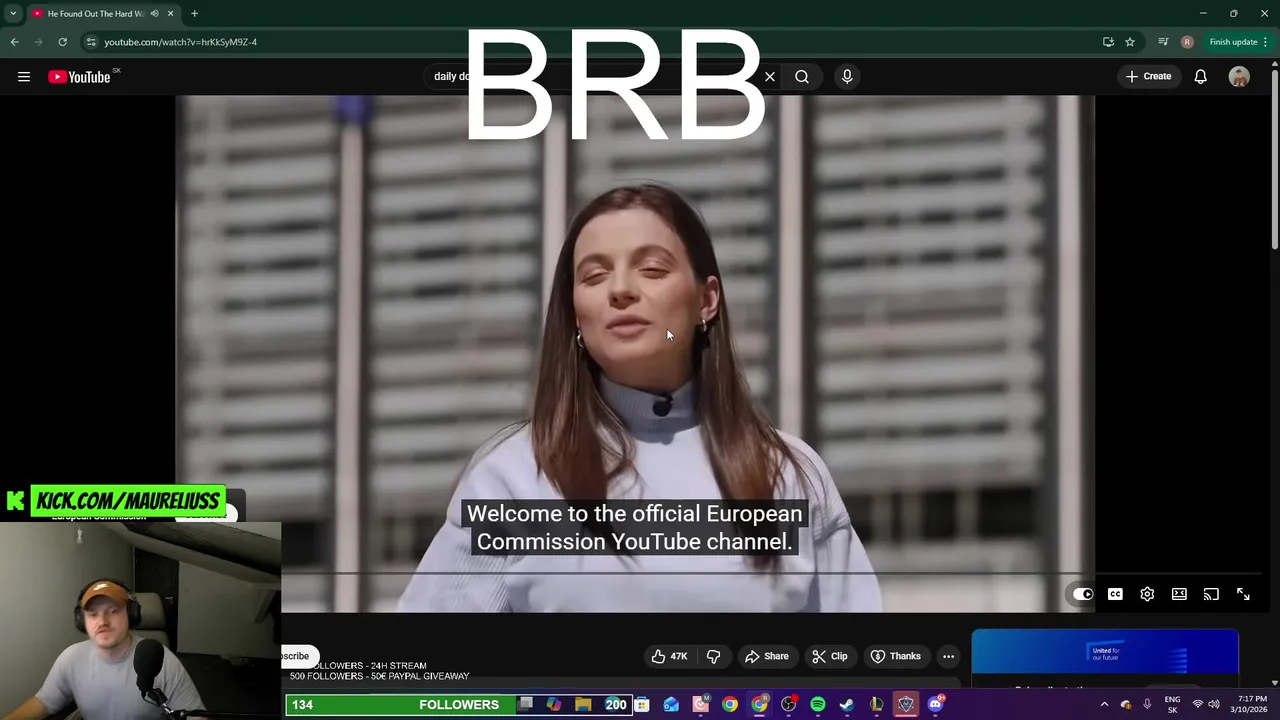This screenshot has height=720, width=1280.
Task: Go to the YouTube home logo
Action: coord(79,77)
